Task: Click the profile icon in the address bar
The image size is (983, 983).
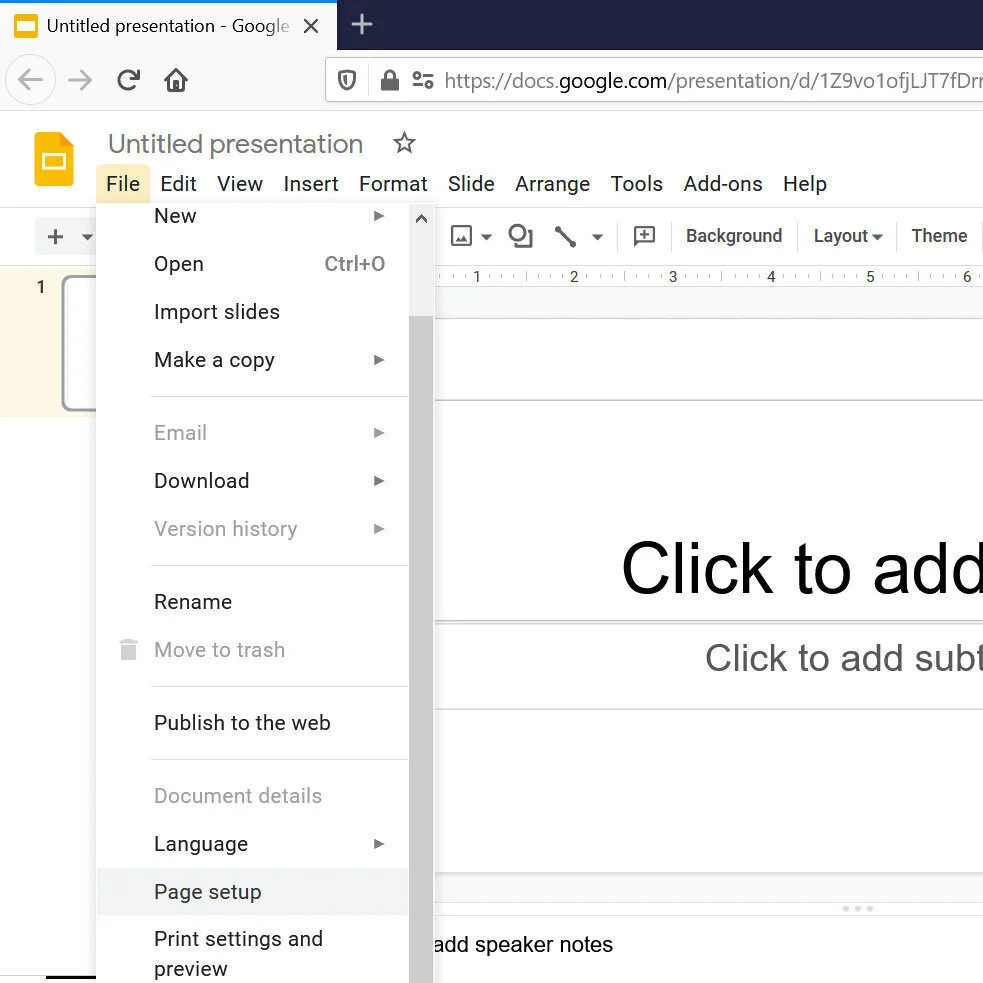Action: pyautogui.click(x=422, y=80)
